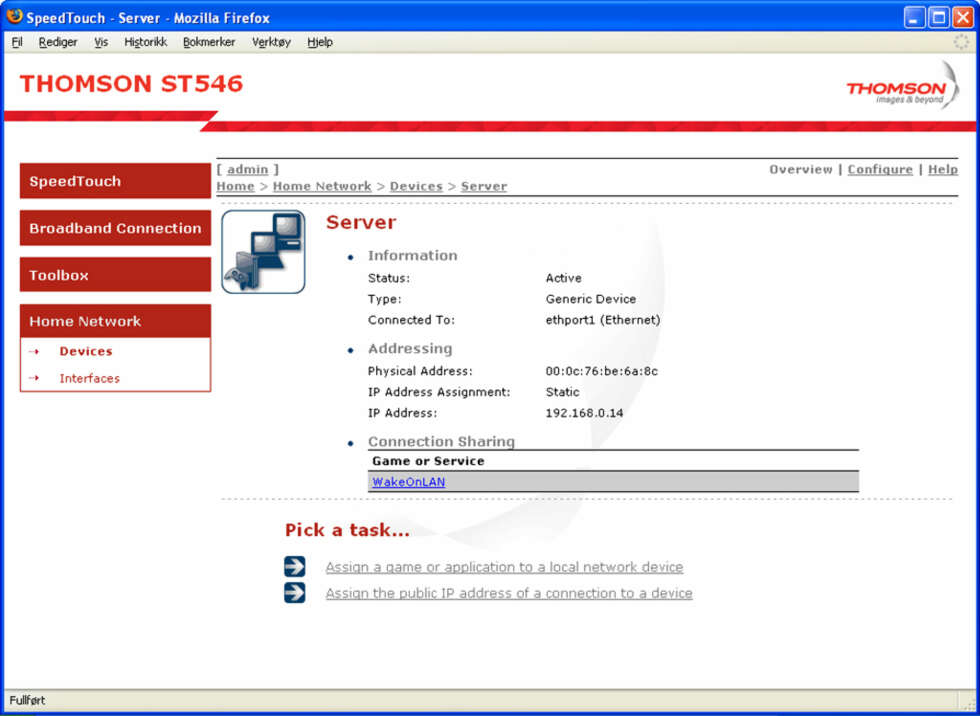Click the Static assignment value

(x=562, y=392)
